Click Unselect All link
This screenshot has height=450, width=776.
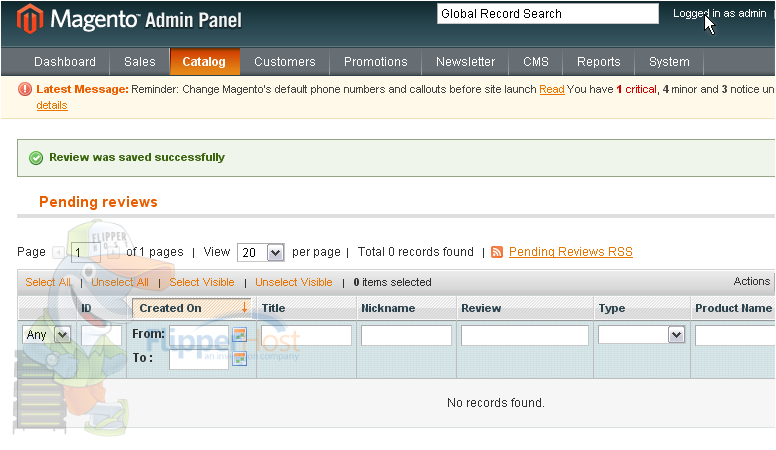tap(120, 282)
